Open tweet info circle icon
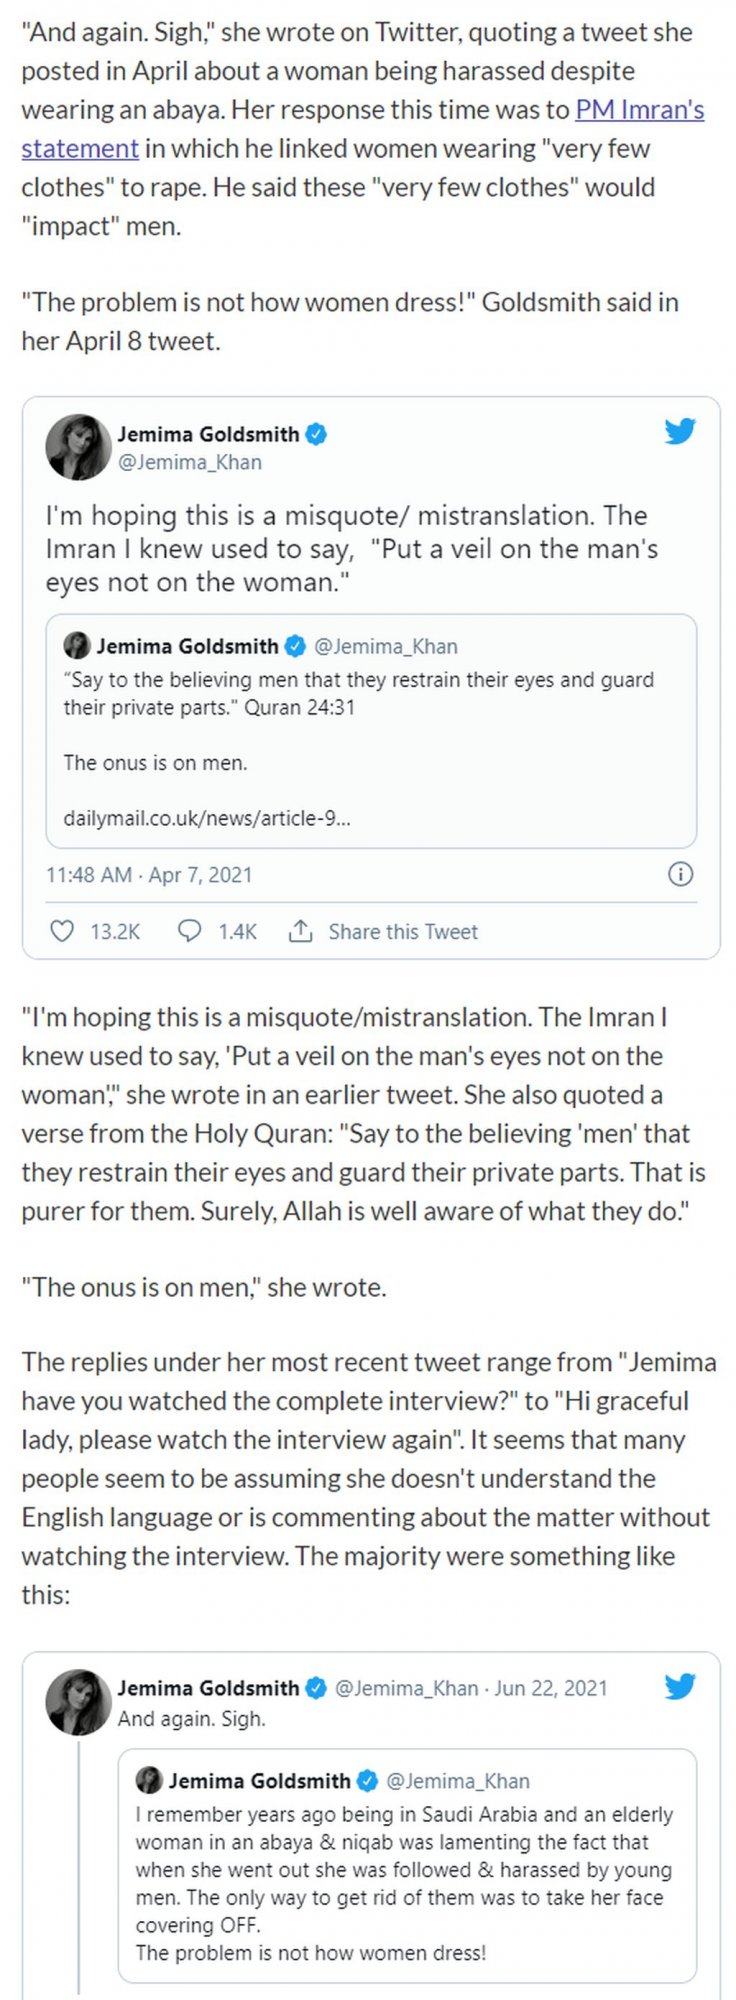 (x=680, y=874)
